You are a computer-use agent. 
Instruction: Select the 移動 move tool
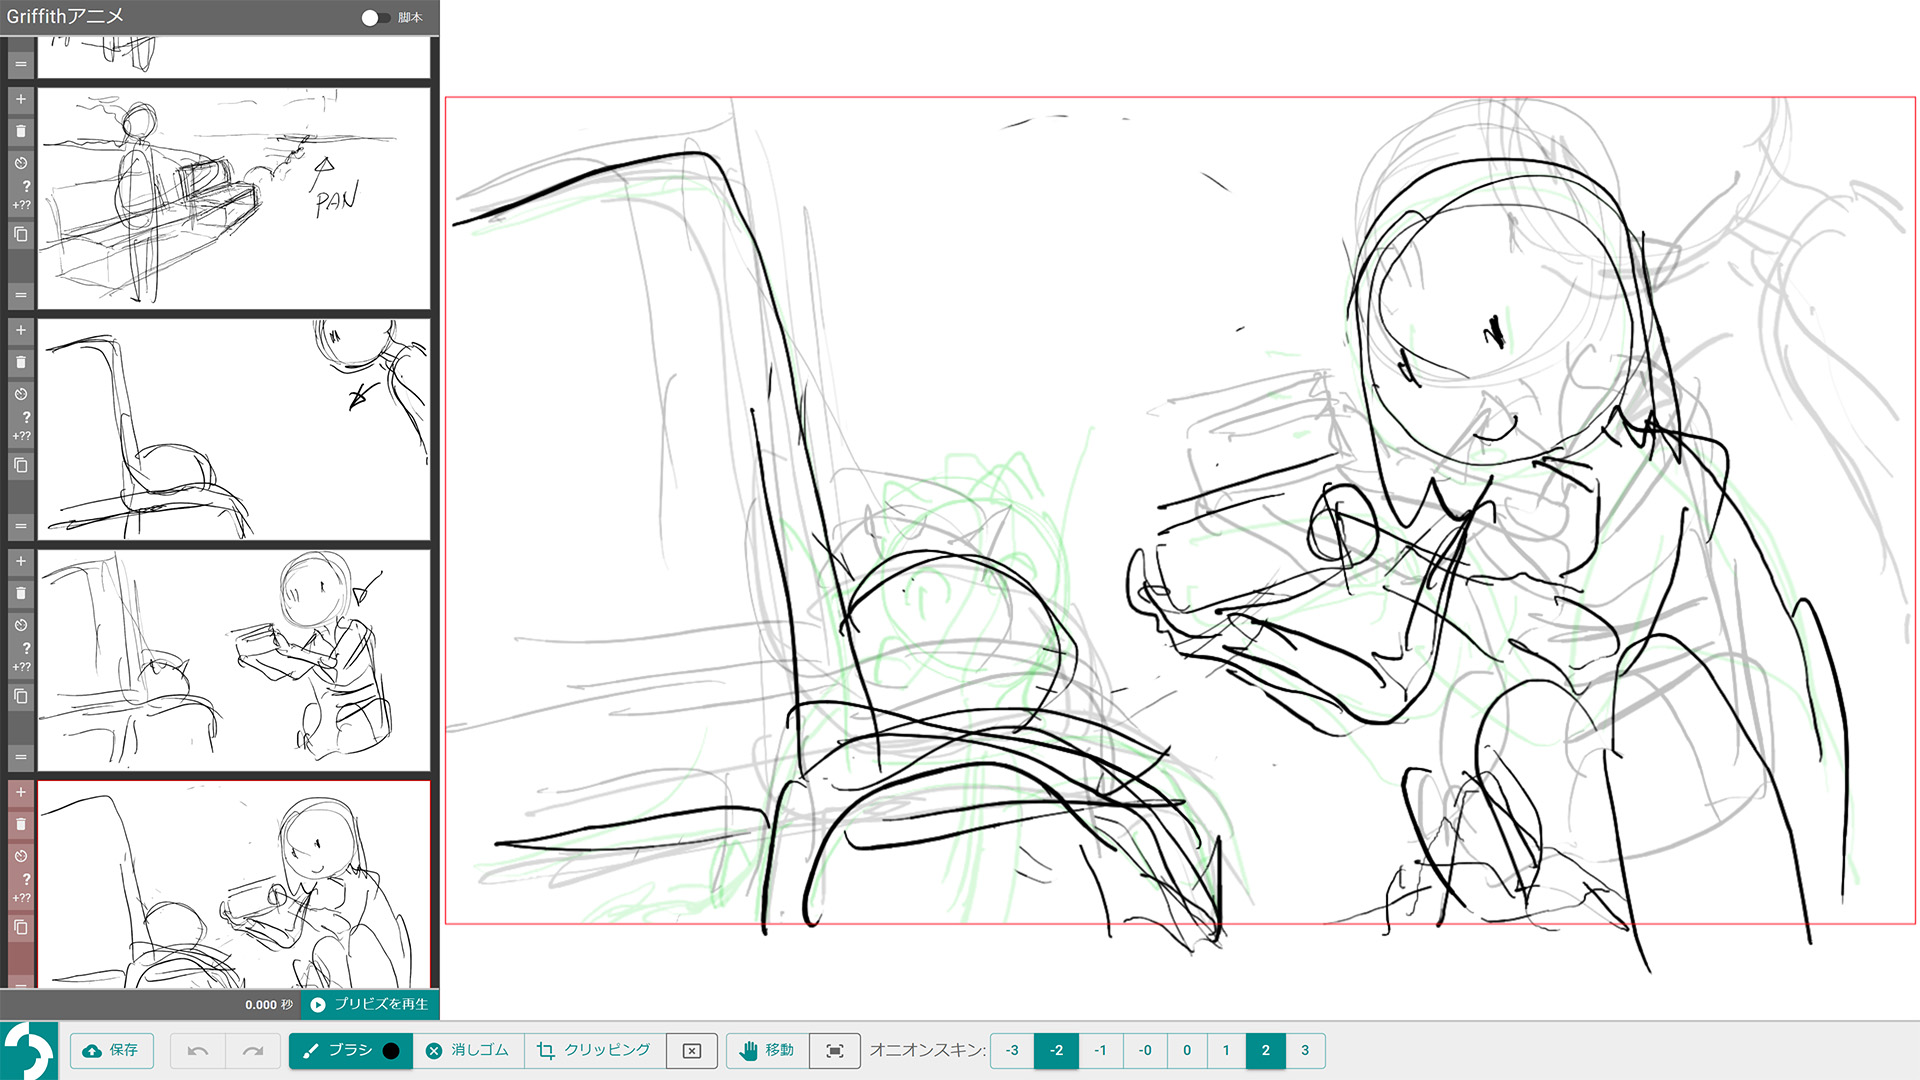click(x=767, y=1050)
